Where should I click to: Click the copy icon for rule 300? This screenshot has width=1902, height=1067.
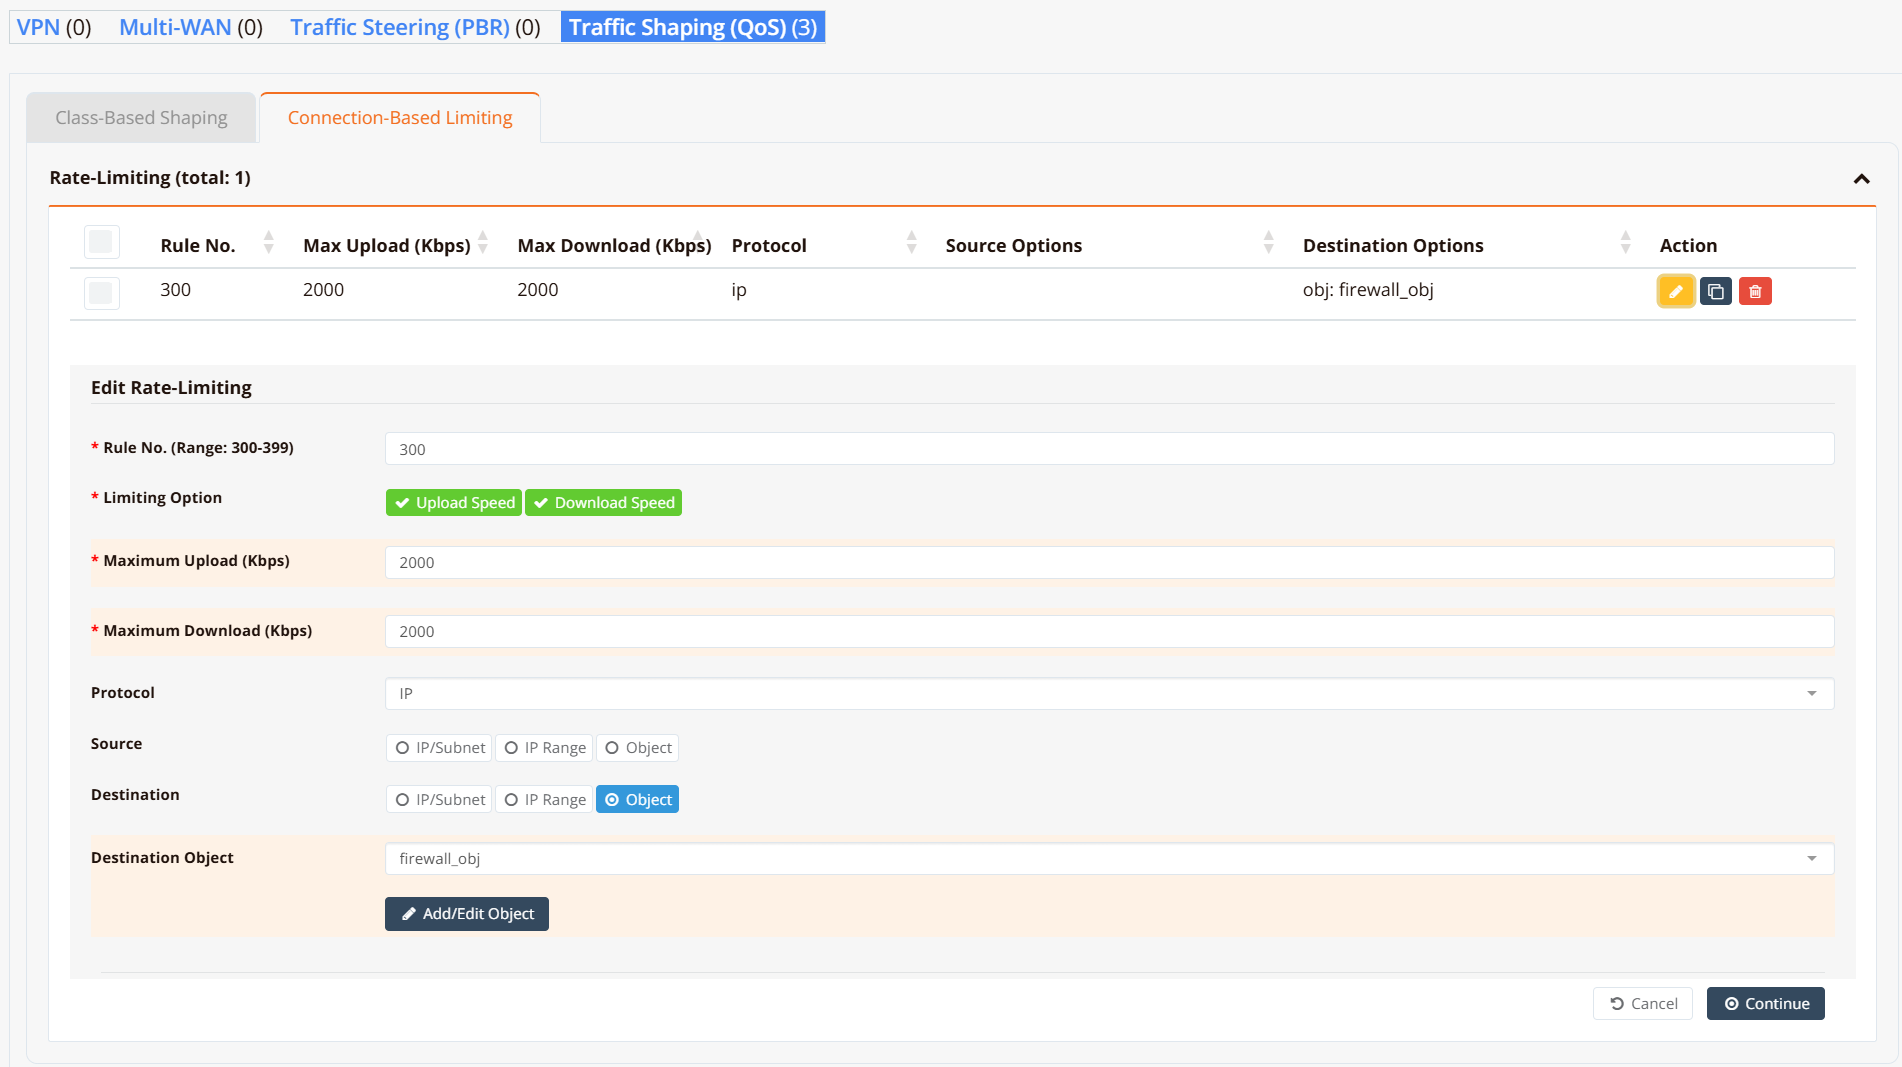pos(1715,291)
